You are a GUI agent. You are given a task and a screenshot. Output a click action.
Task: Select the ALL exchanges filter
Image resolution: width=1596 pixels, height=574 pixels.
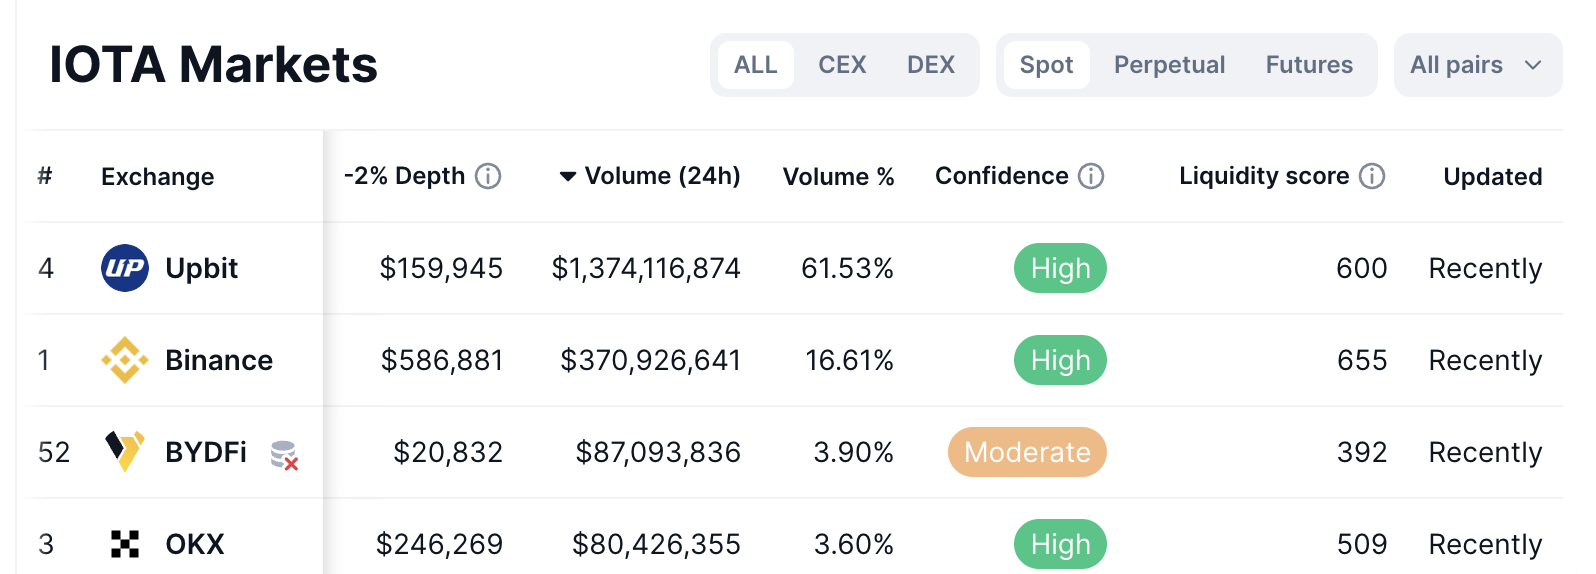756,65
